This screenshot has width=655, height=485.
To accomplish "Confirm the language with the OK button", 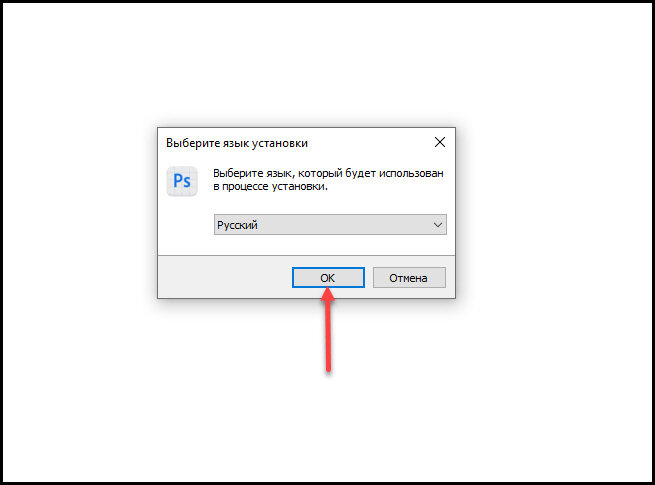I will coord(328,277).
